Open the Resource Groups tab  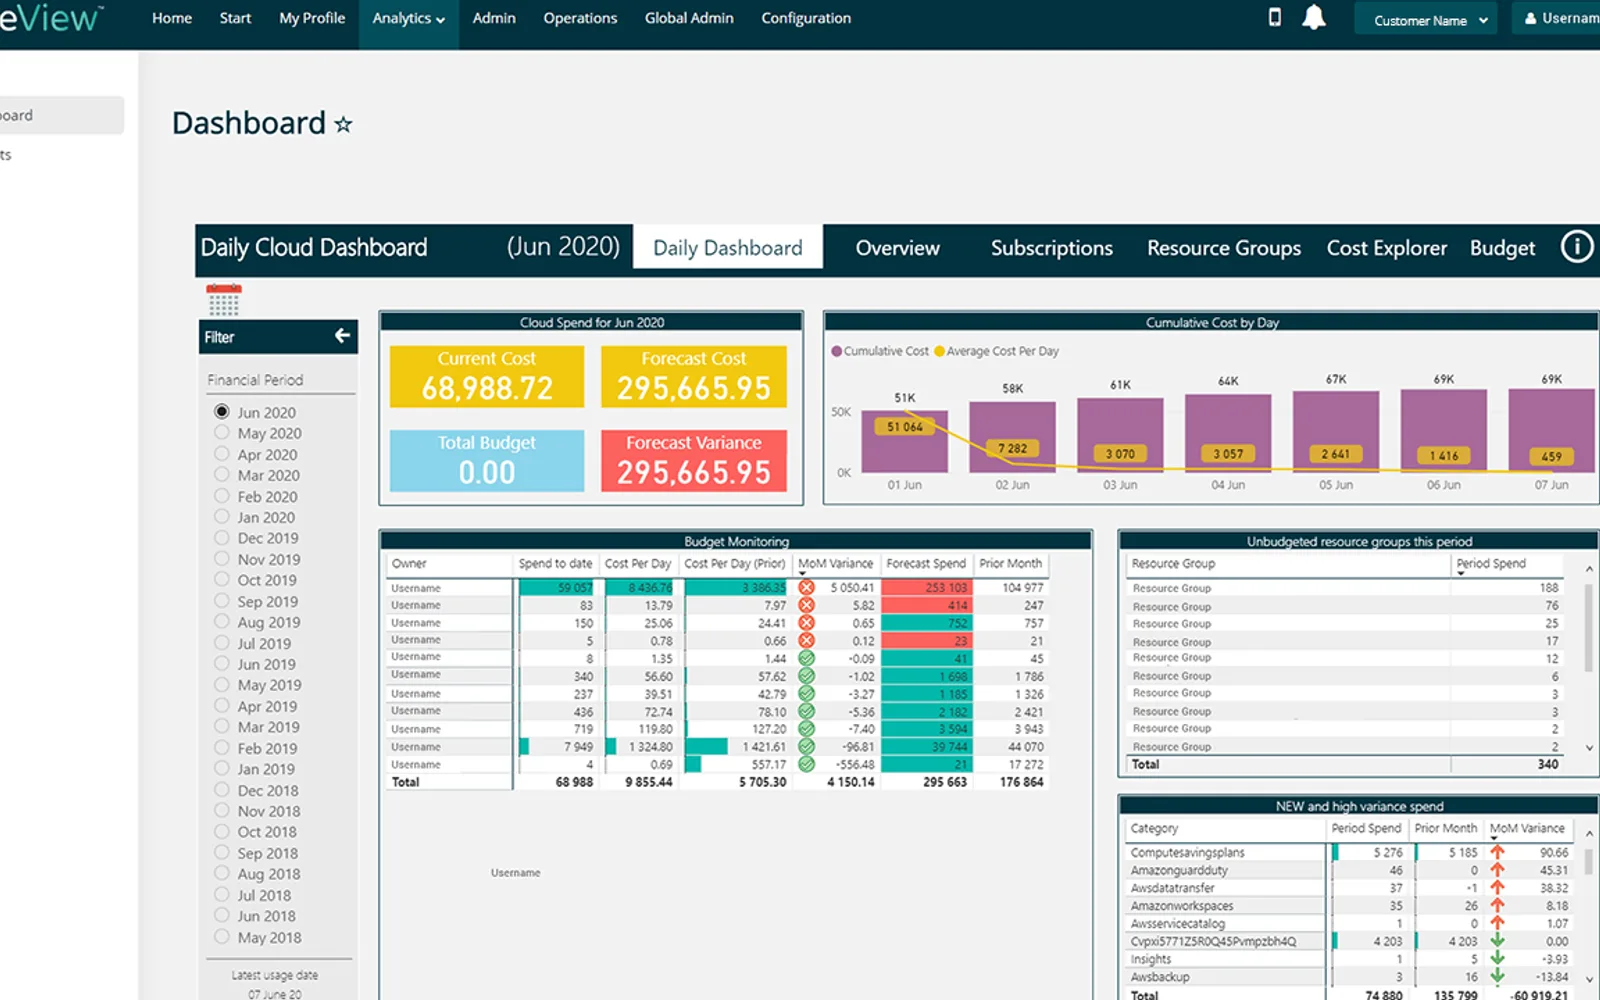pyautogui.click(x=1224, y=248)
